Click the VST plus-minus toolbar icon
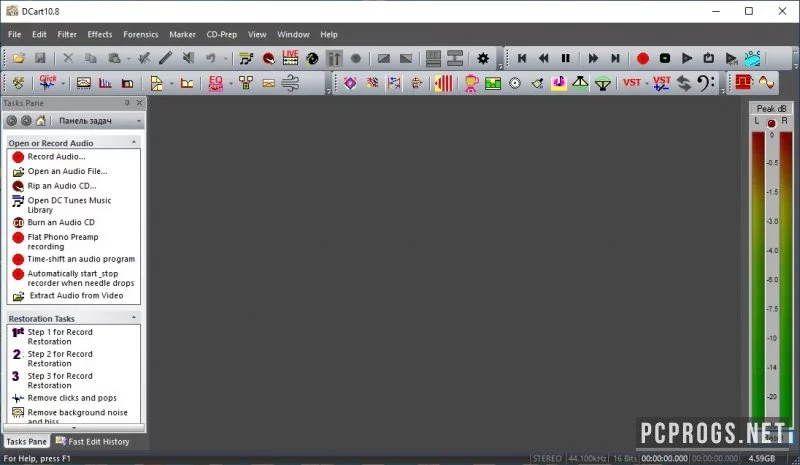This screenshot has height=465, width=800. point(662,83)
